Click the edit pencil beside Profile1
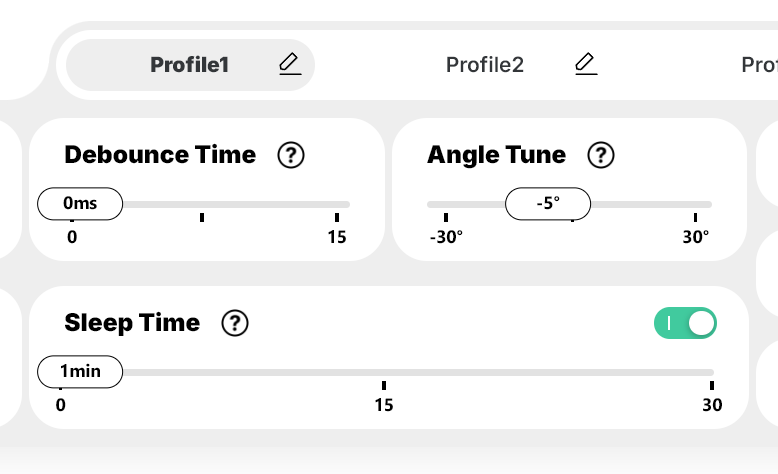This screenshot has width=778, height=474. 289,65
